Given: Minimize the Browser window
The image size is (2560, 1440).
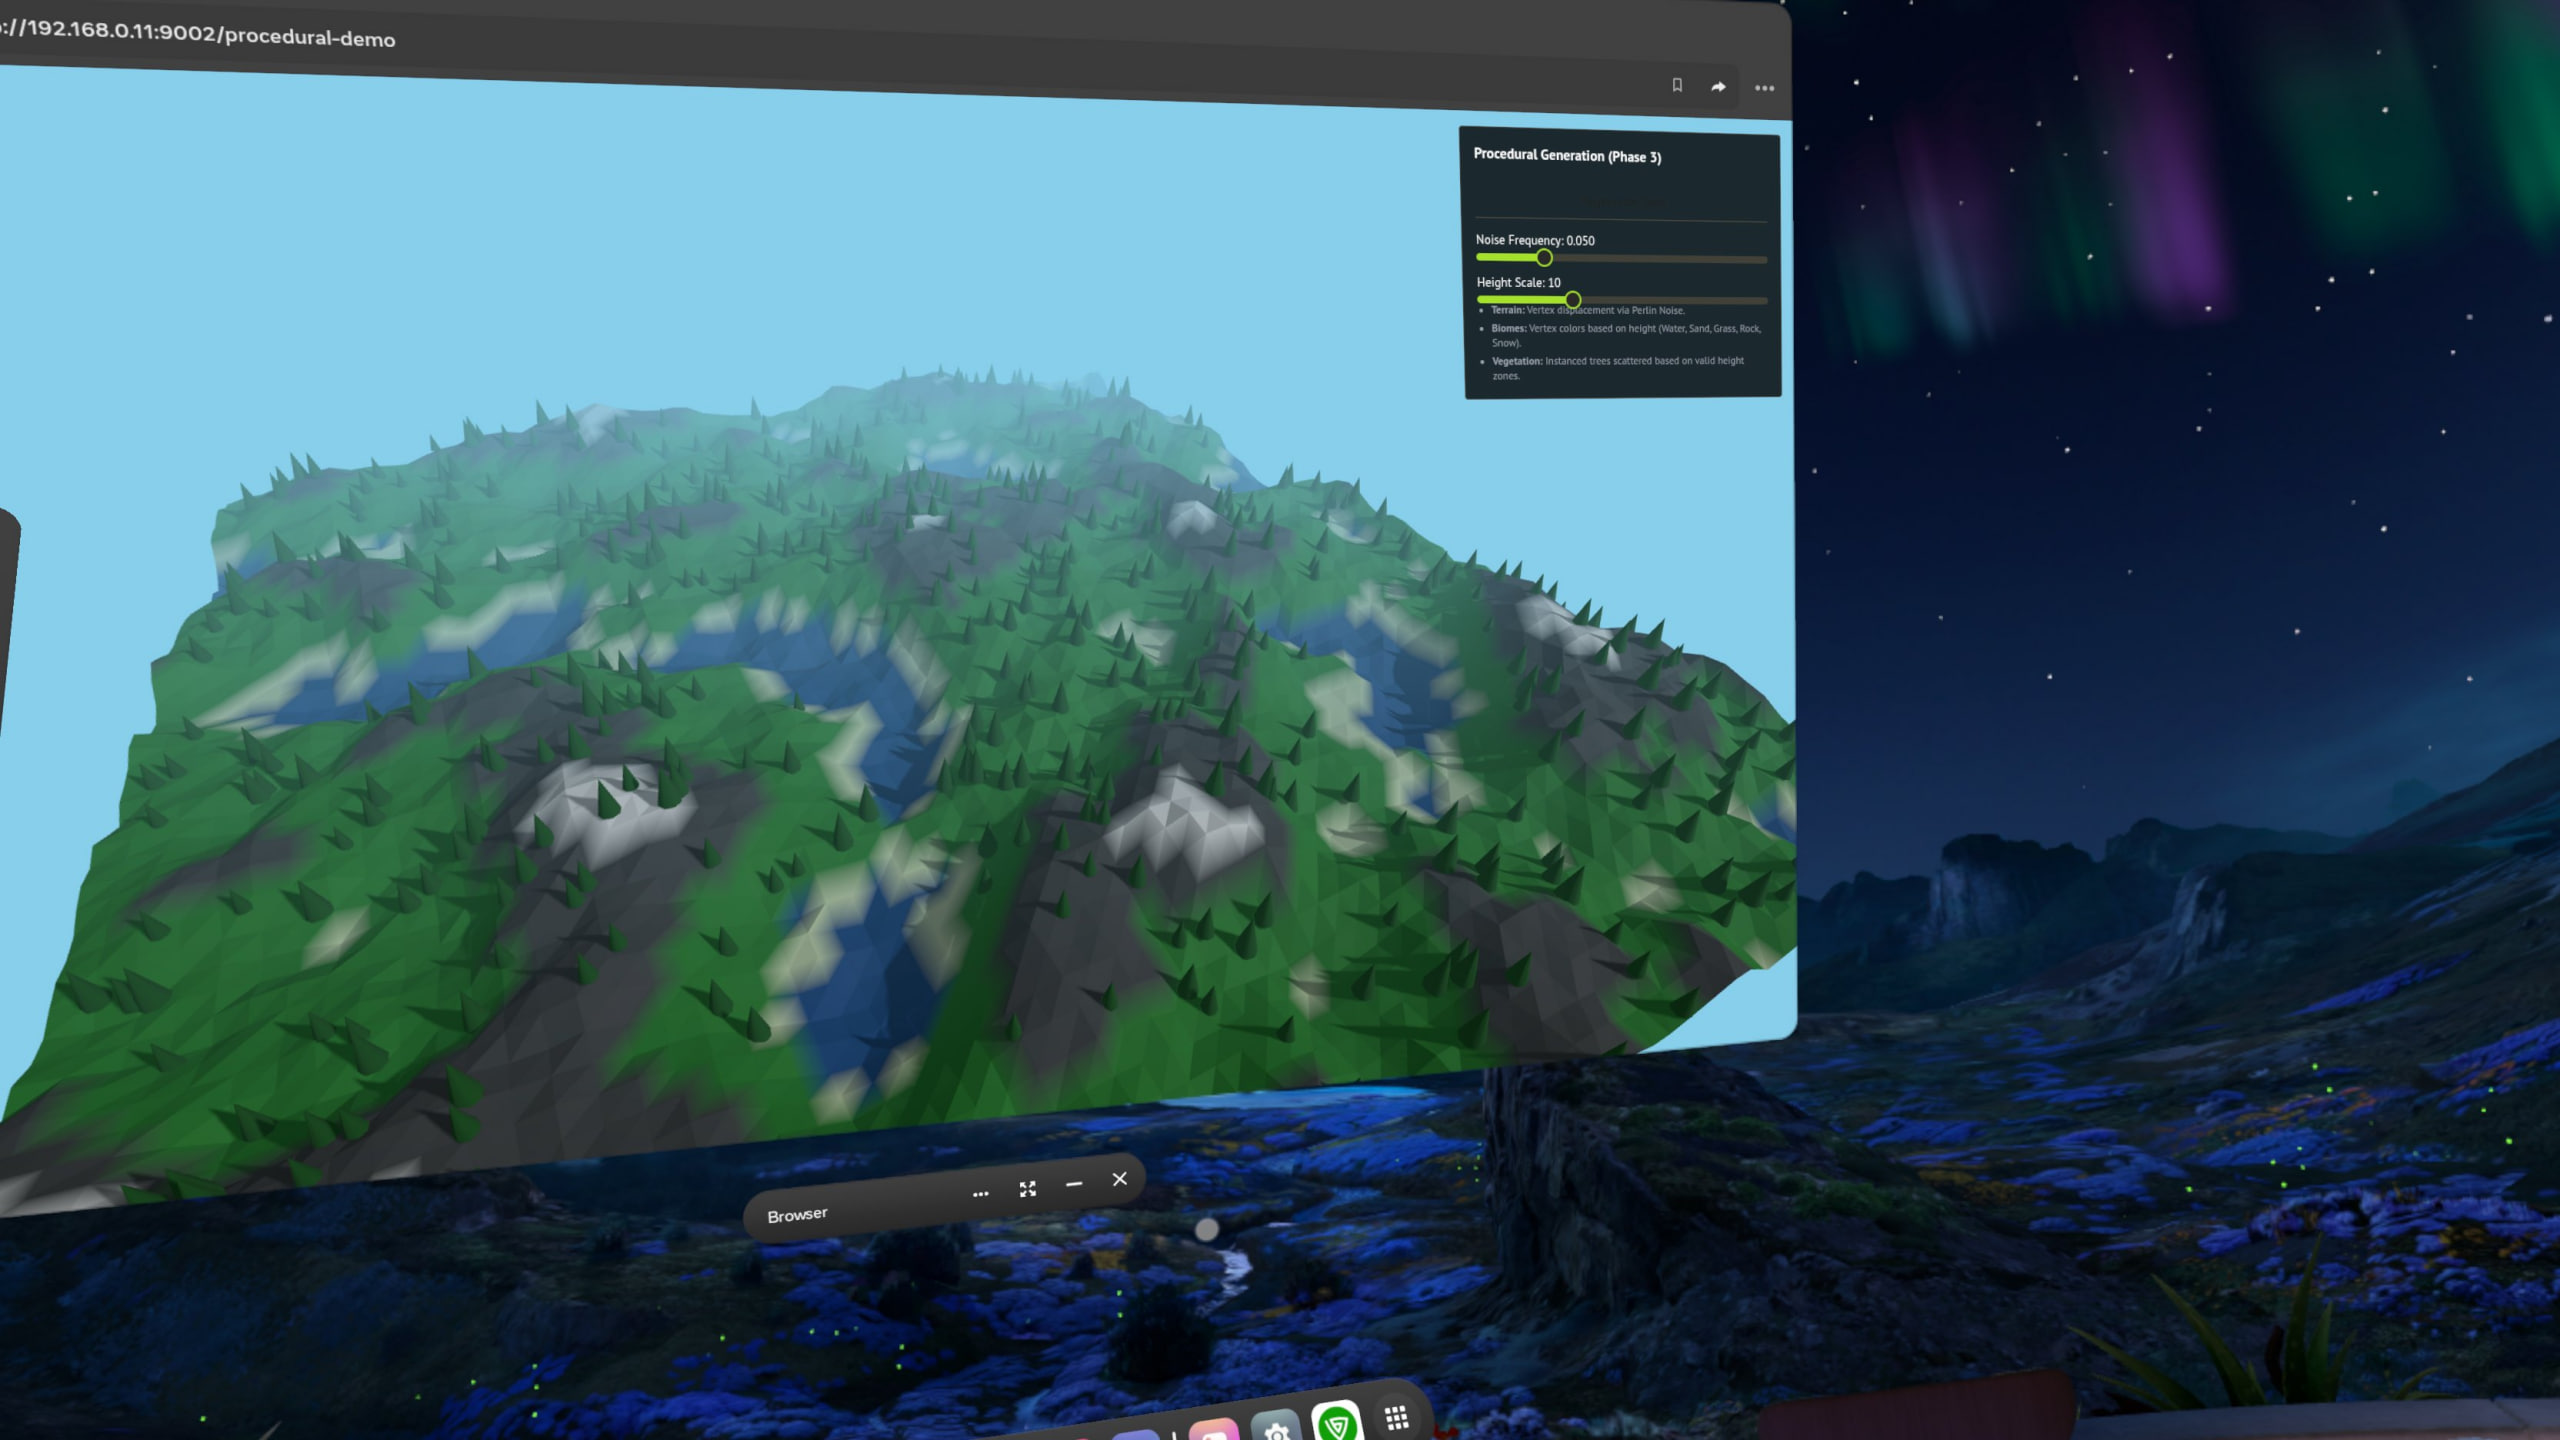Looking at the screenshot, I should coord(1074,1184).
